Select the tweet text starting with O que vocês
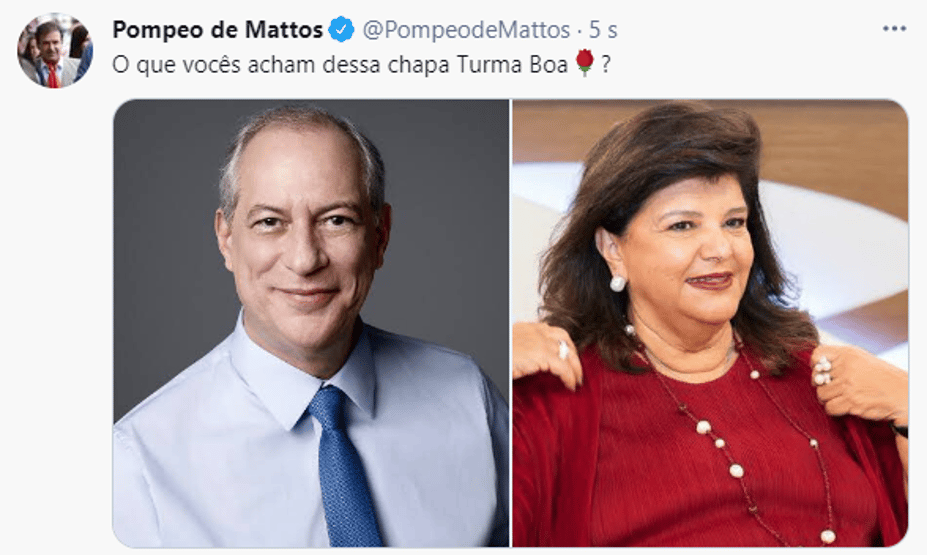The height and width of the screenshot is (555, 927). tap(361, 64)
